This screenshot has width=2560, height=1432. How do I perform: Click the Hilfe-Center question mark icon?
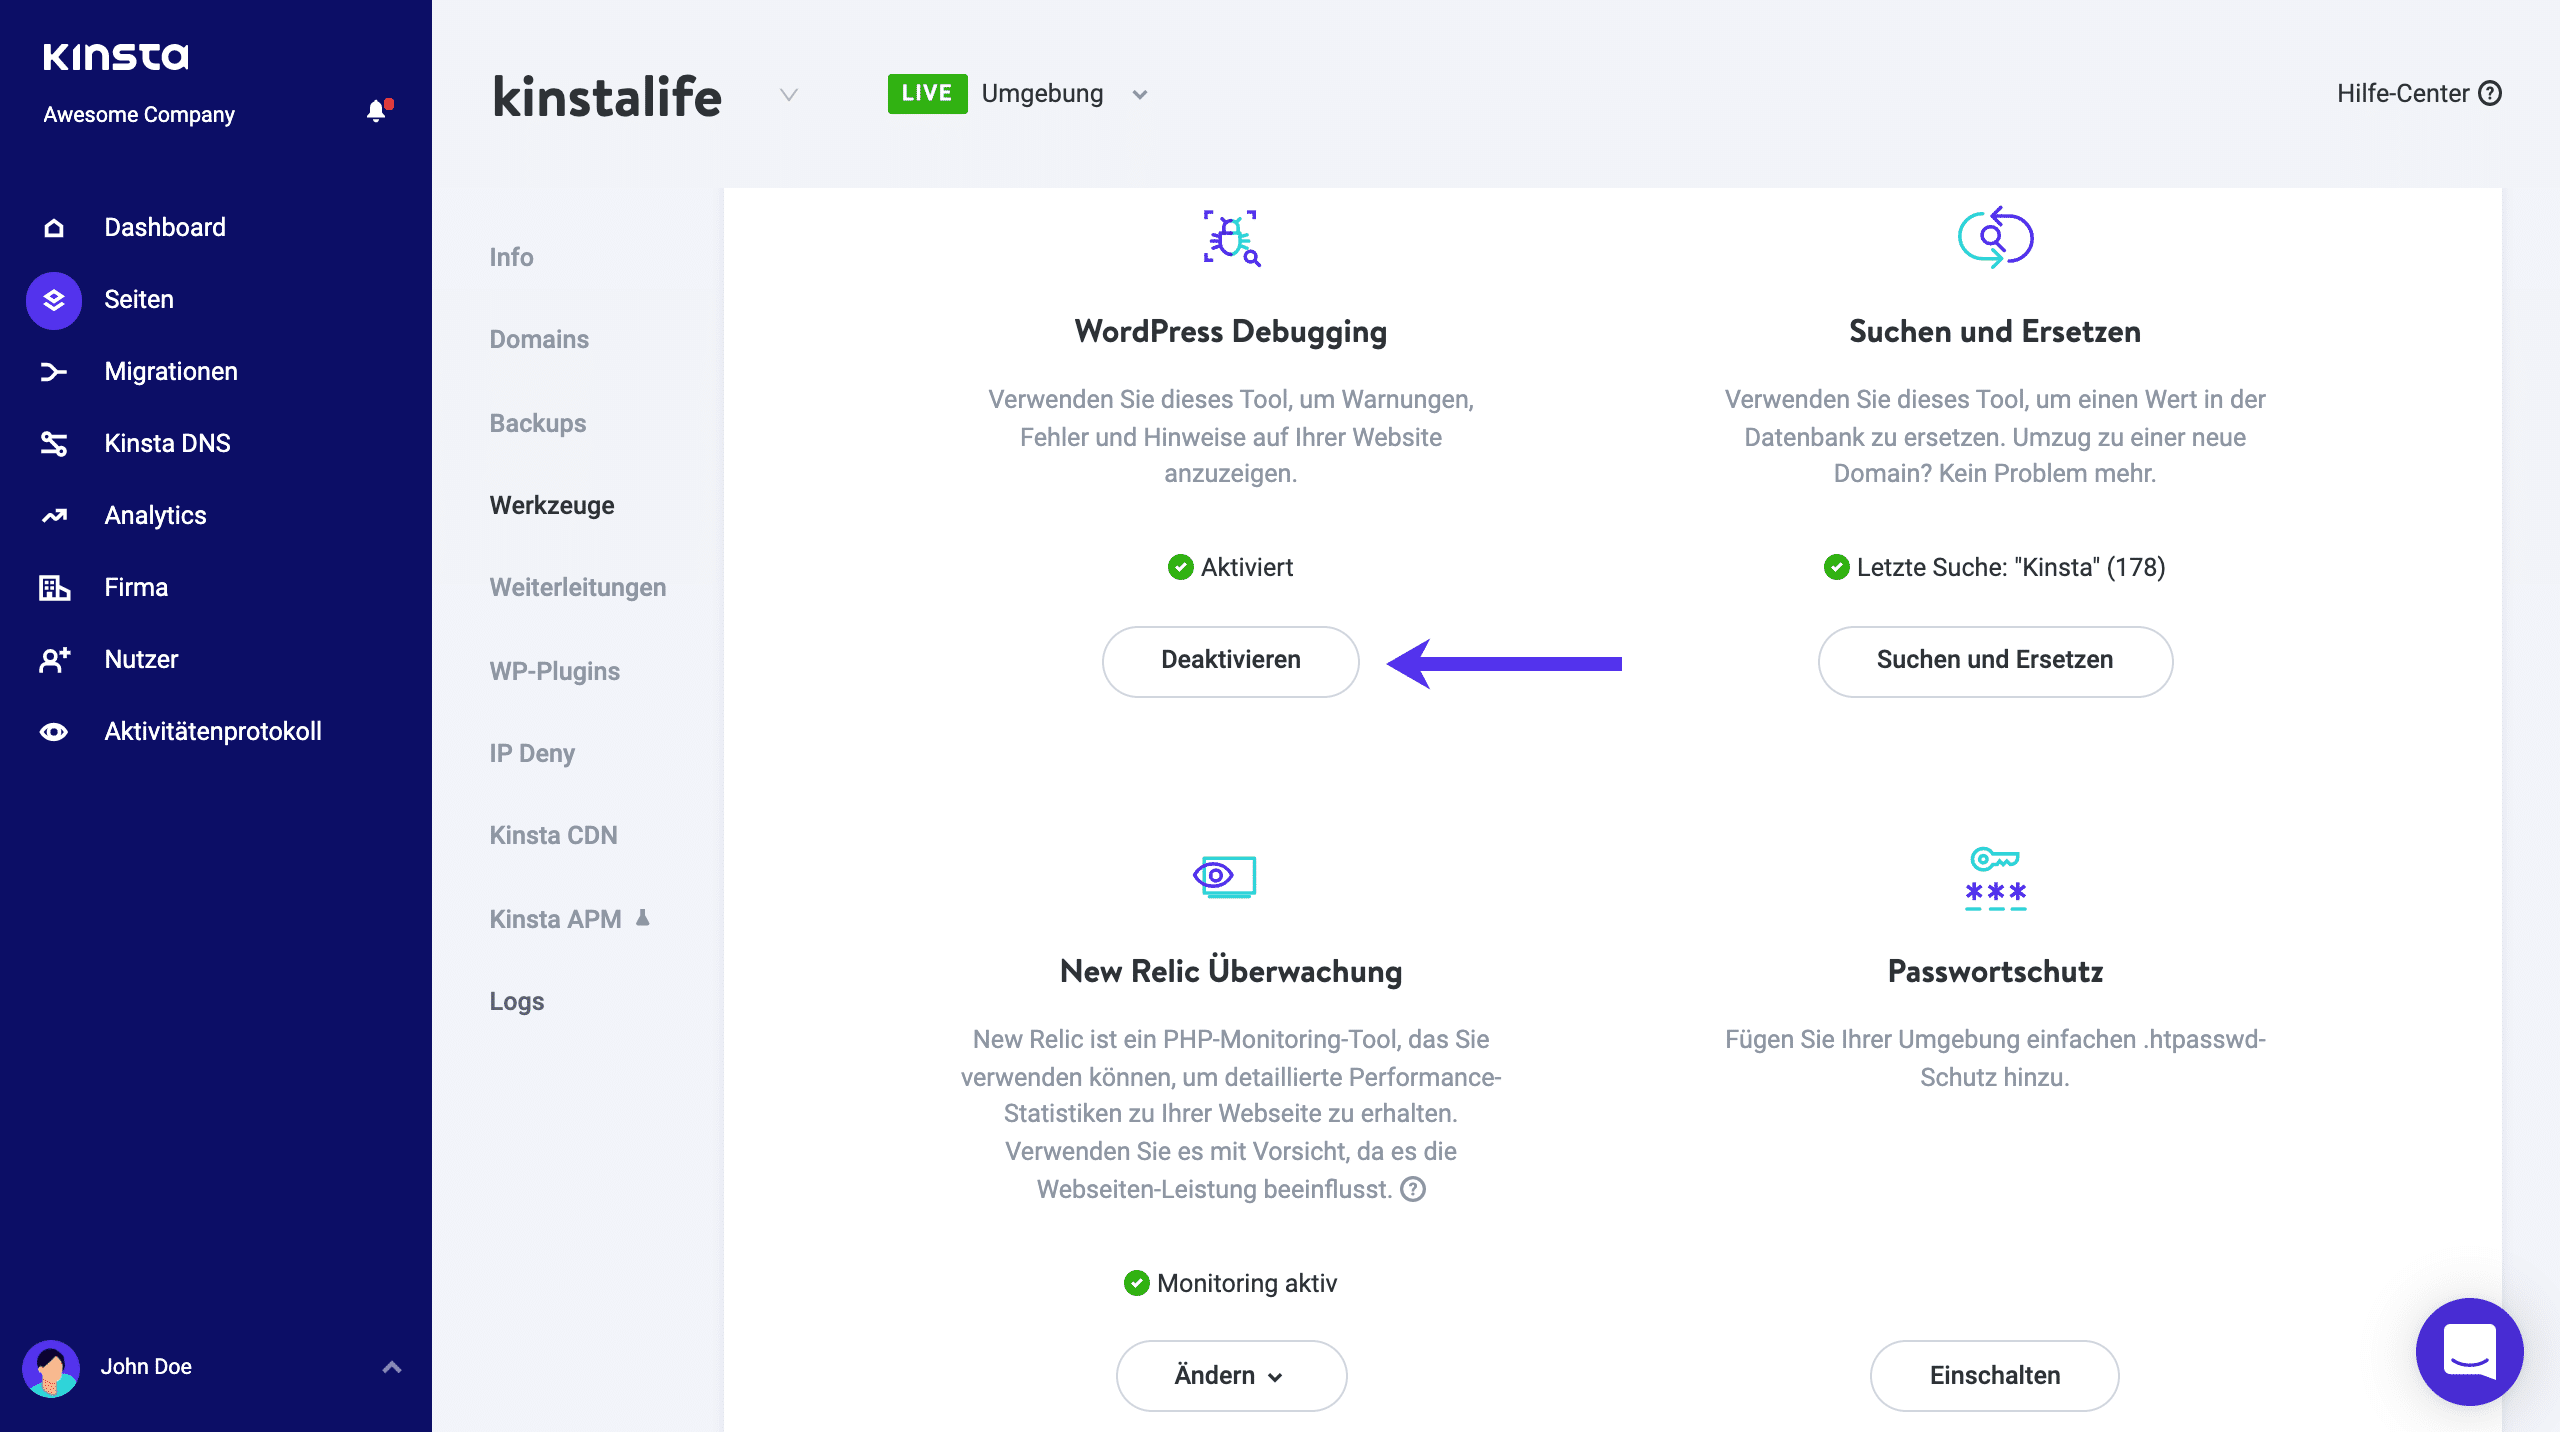2490,94
